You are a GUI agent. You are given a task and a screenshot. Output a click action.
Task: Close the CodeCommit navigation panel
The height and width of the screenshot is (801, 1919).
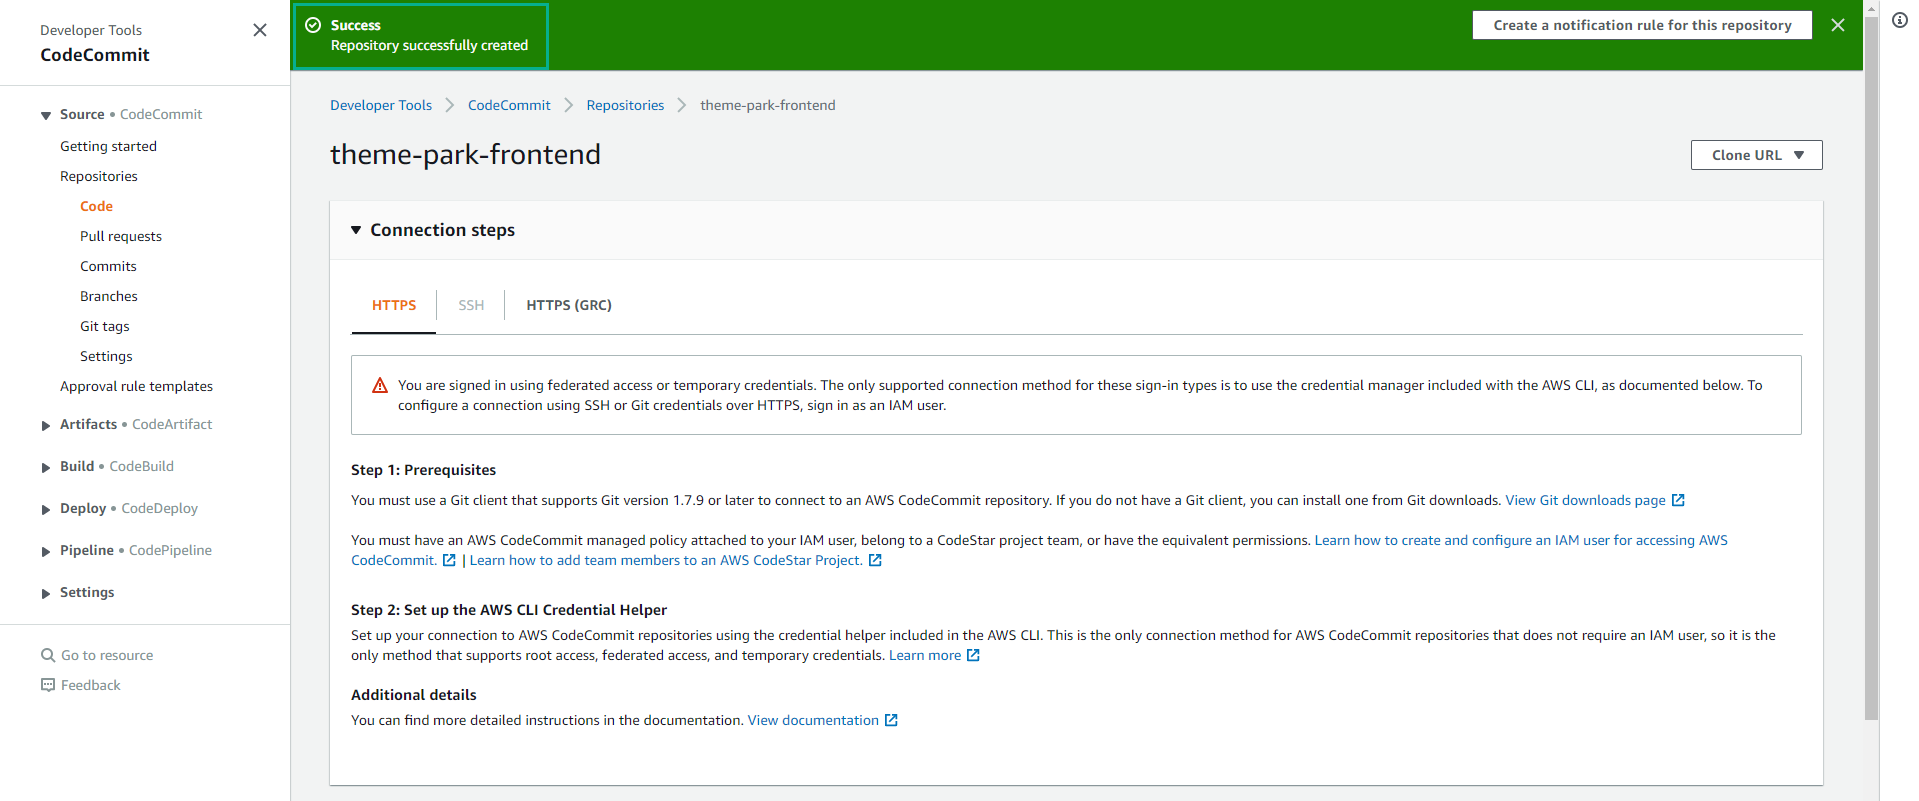(260, 30)
